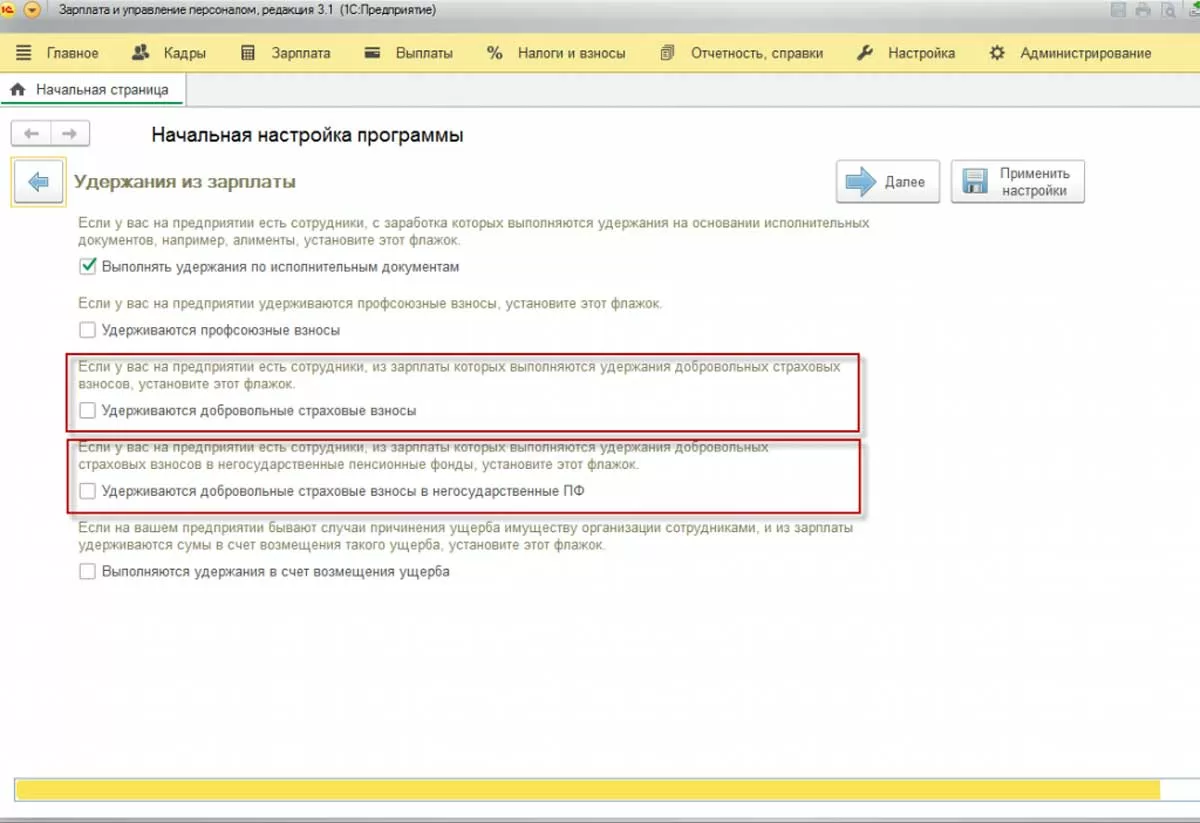1200x823 pixels.
Task: Open the orange main menu dropdown arrow
Action: pyautogui.click(x=34, y=10)
